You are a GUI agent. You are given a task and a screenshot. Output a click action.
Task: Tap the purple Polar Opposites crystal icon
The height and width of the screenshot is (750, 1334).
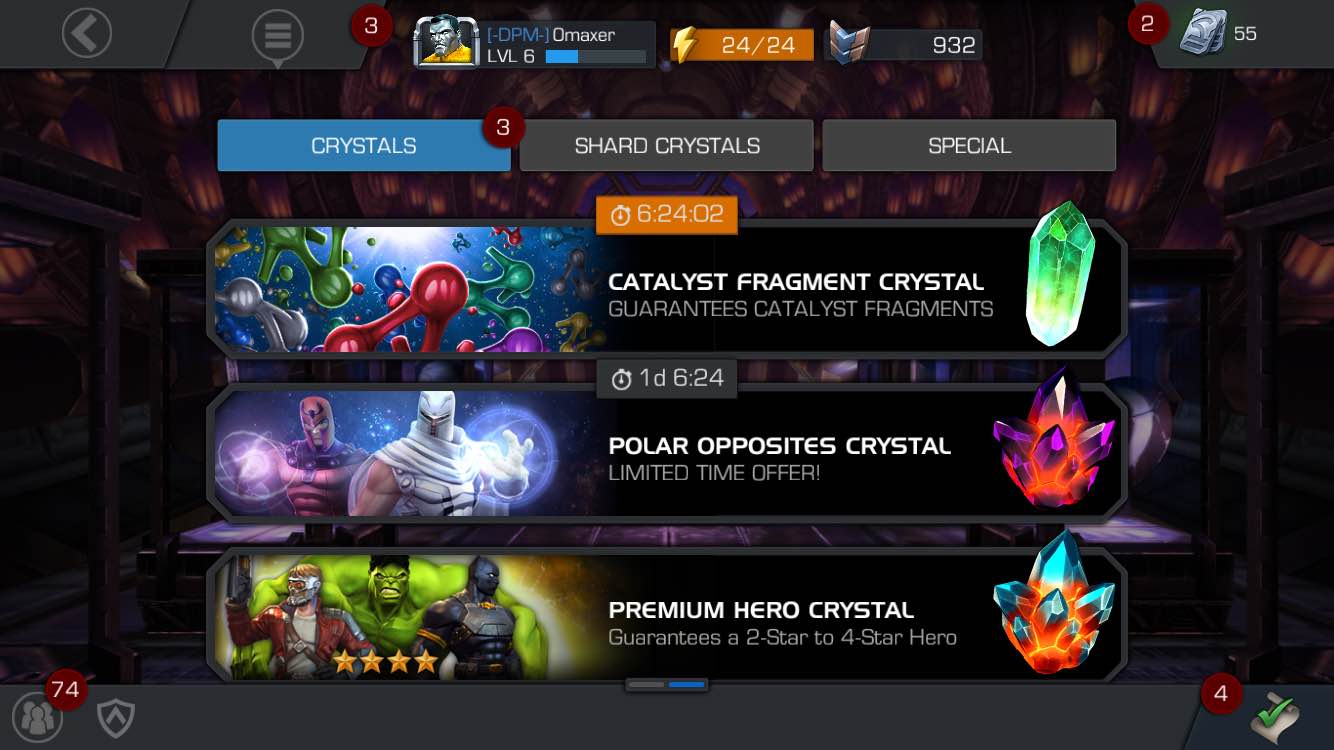(x=1054, y=440)
